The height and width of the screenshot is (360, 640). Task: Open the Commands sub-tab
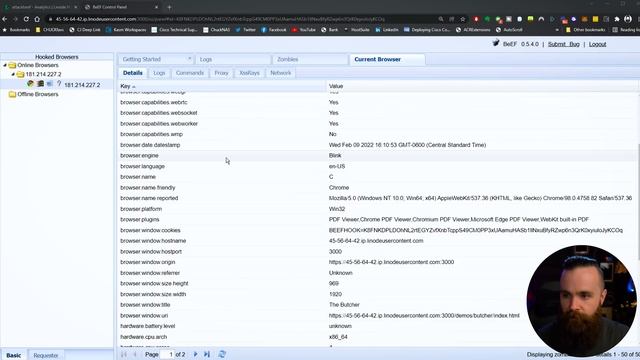(190, 73)
